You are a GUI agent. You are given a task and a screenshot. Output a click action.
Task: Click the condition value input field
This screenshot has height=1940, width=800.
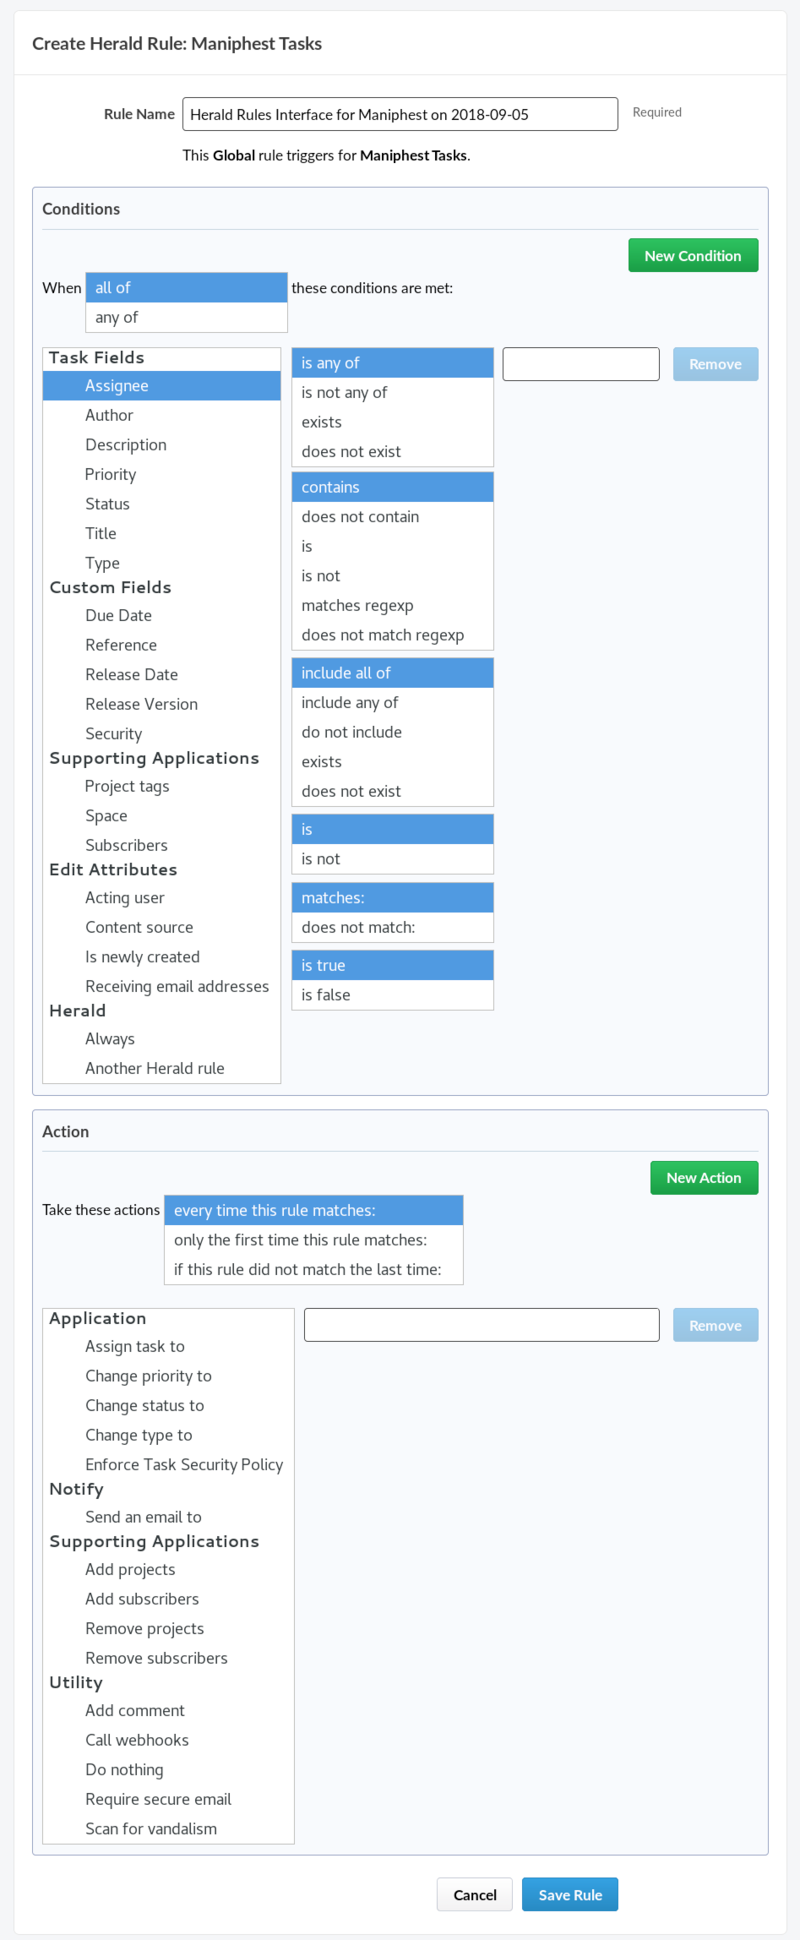click(581, 364)
